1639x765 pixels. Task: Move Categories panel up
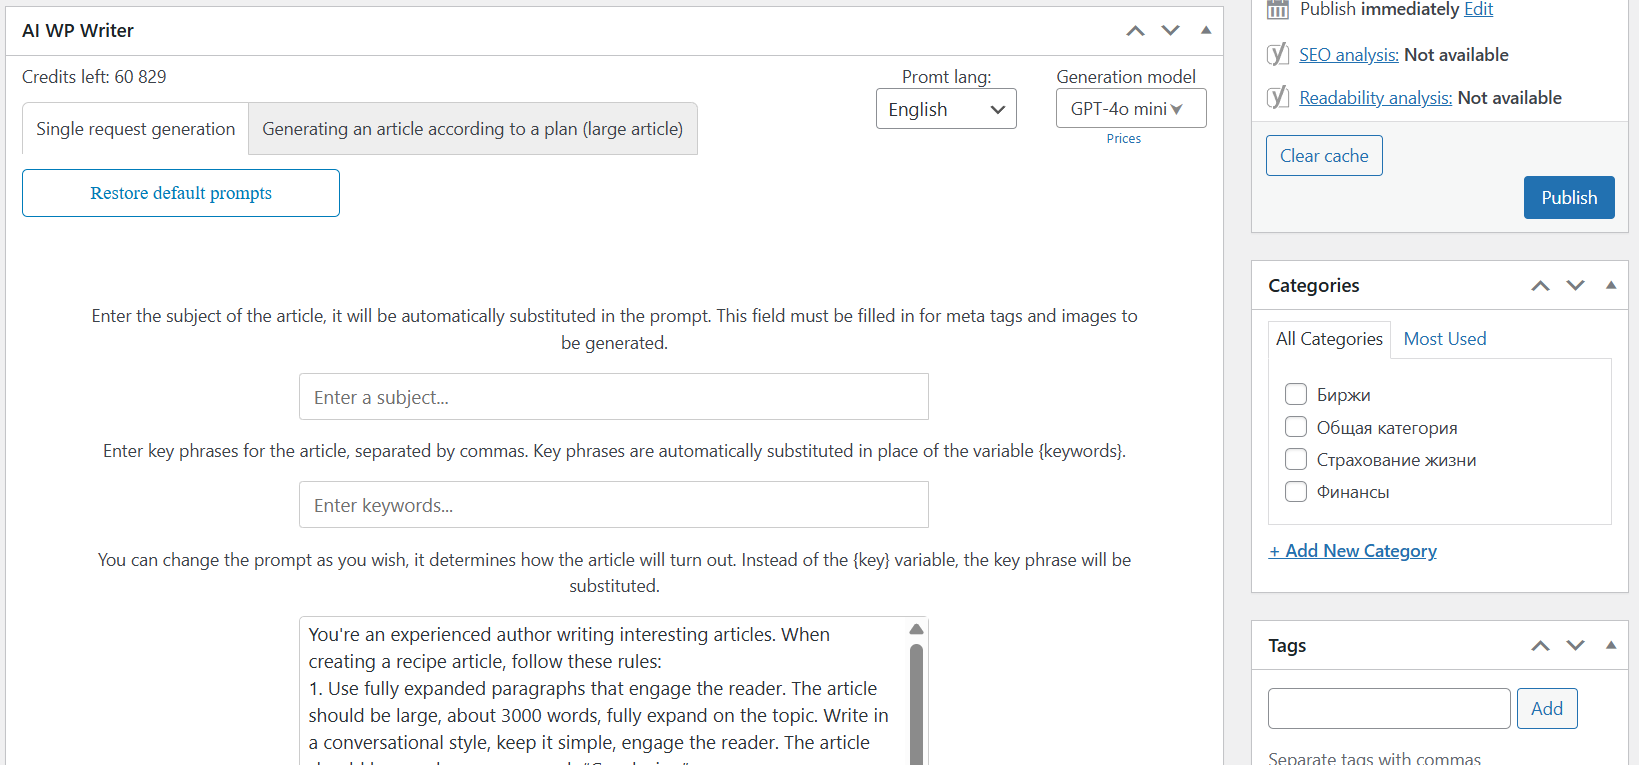tap(1540, 286)
